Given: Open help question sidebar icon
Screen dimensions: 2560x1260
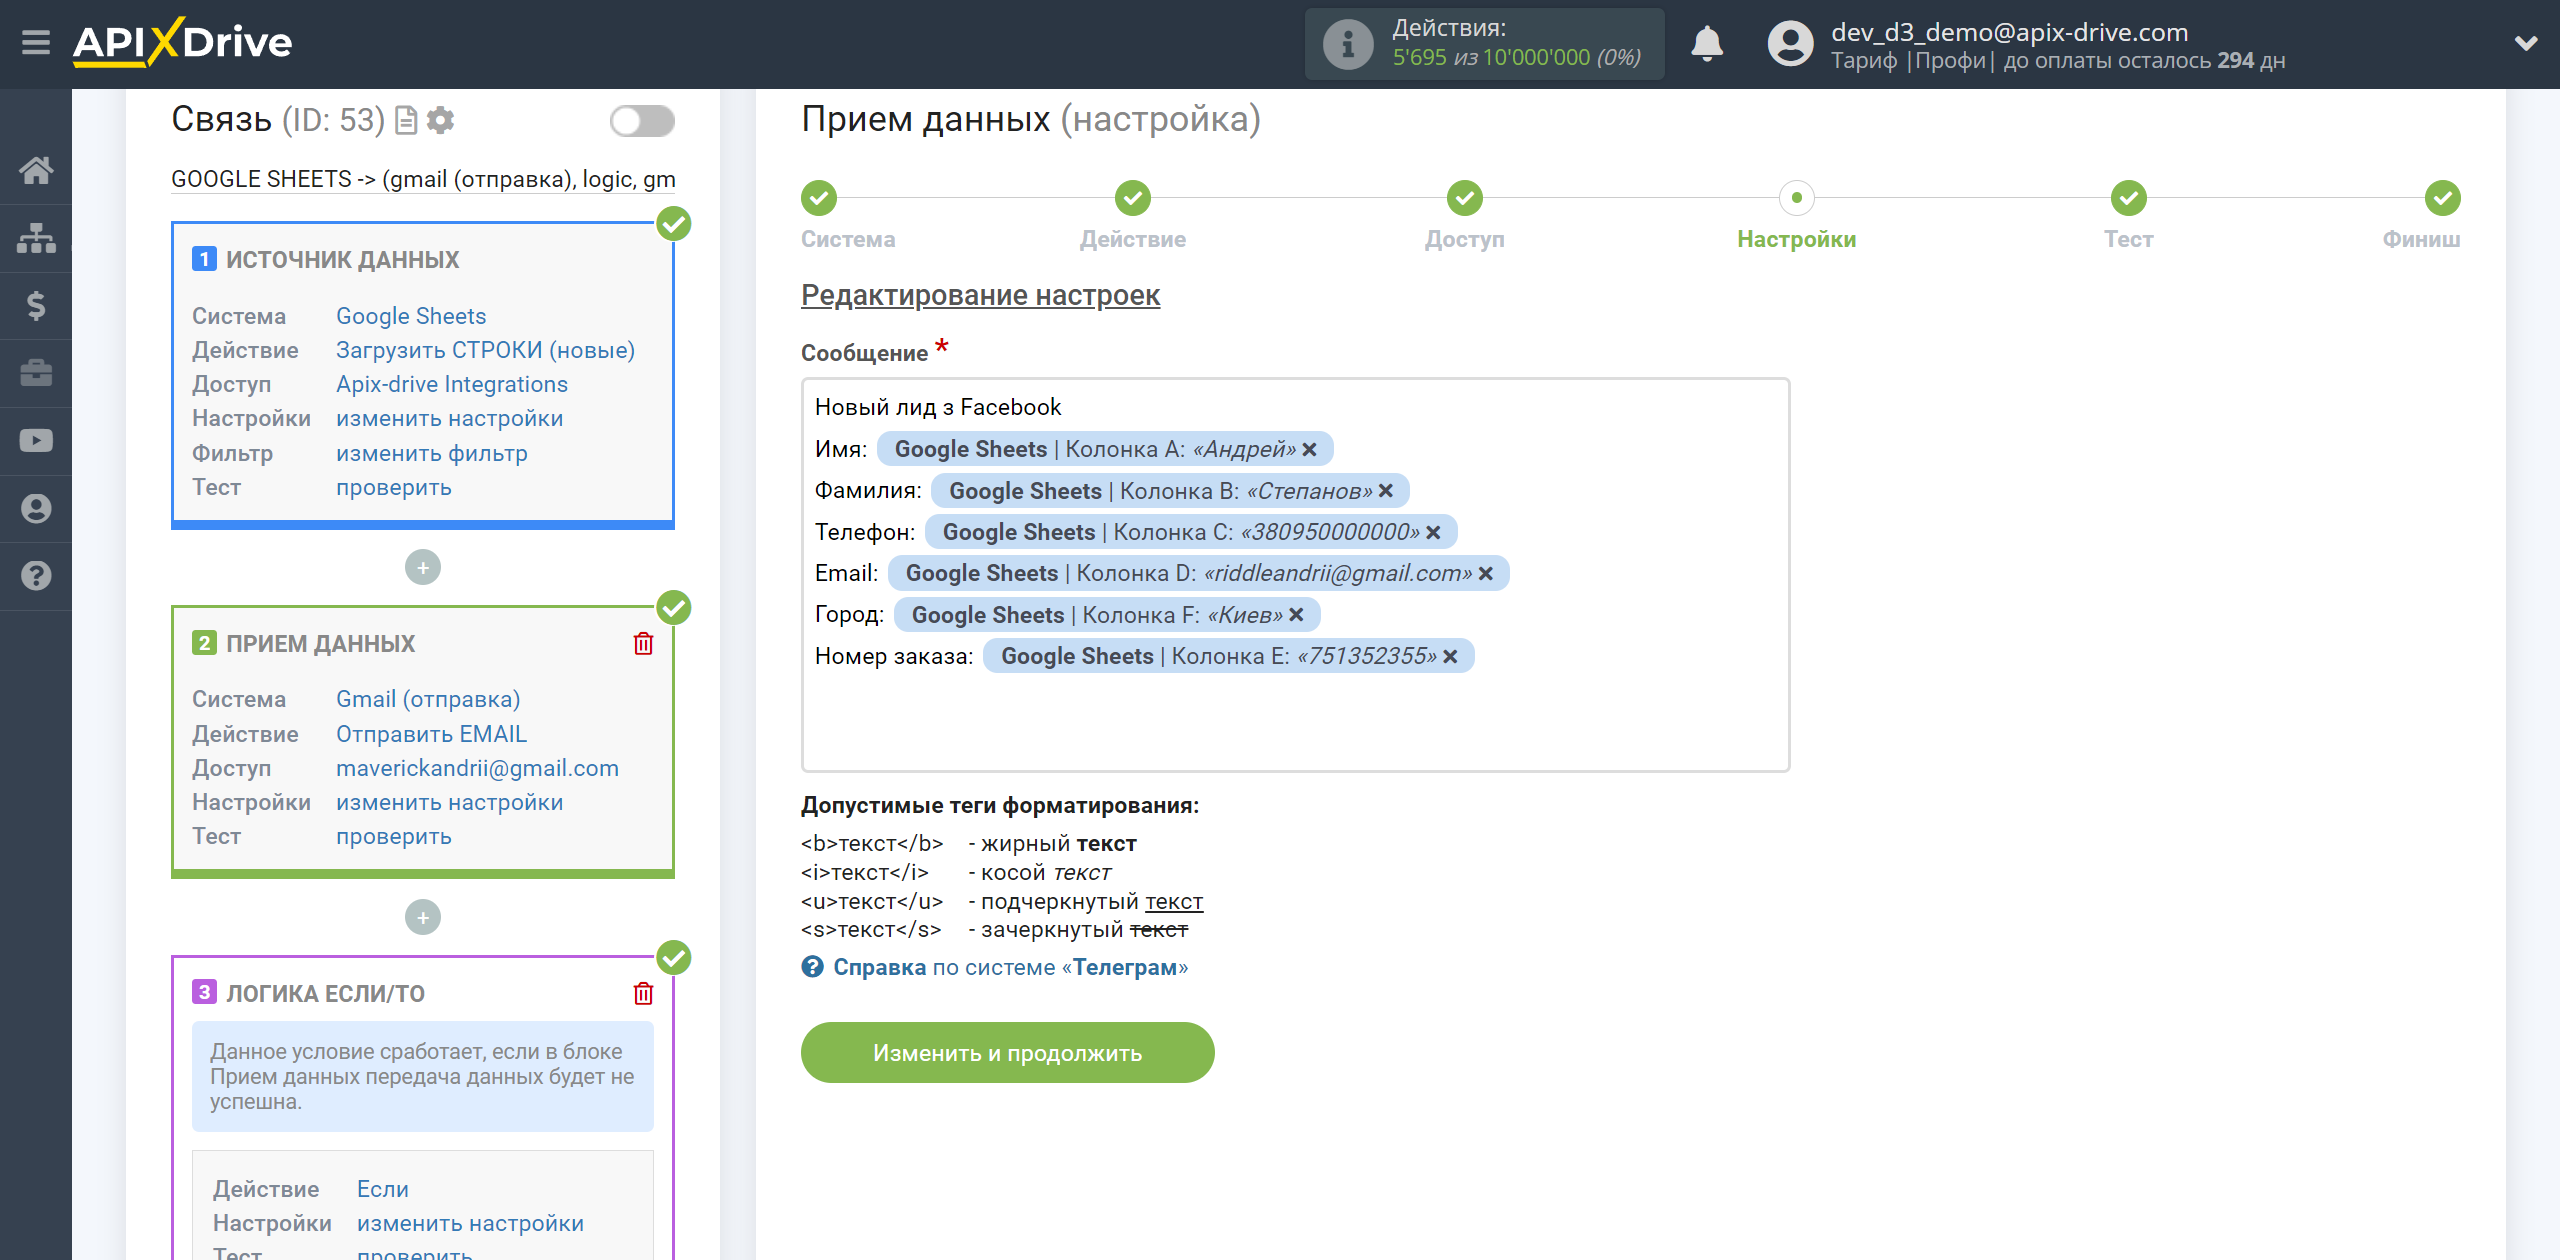Looking at the screenshot, I should pos(36,576).
